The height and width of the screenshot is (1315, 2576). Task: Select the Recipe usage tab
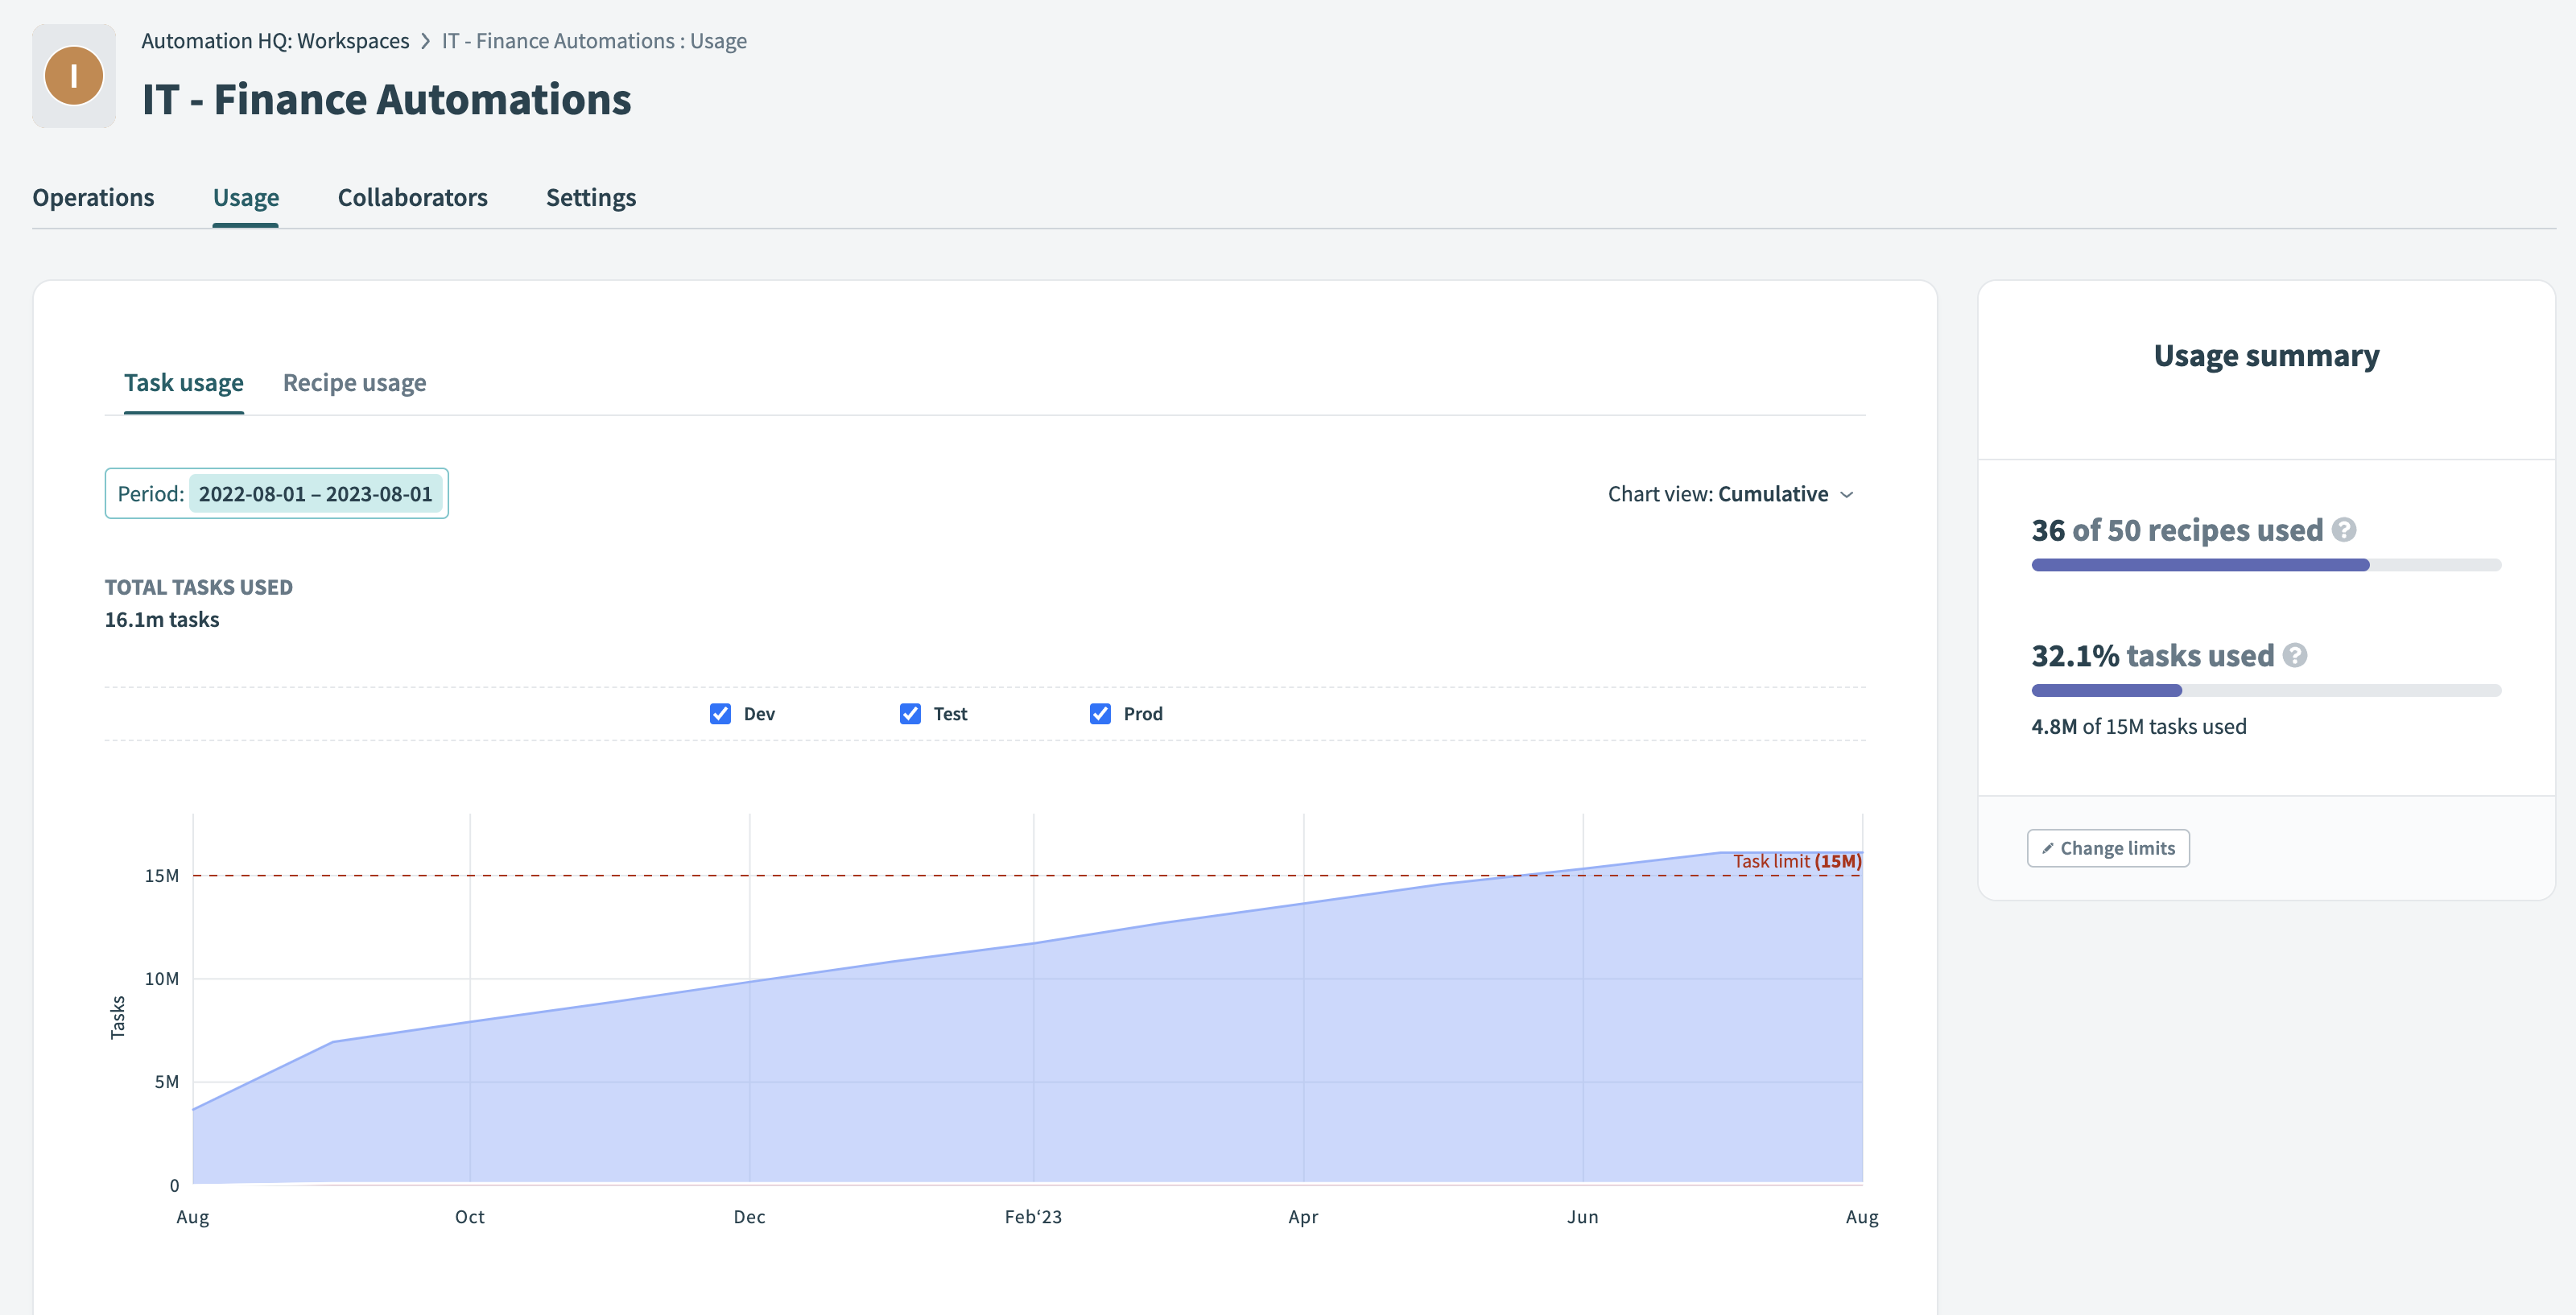coord(354,382)
